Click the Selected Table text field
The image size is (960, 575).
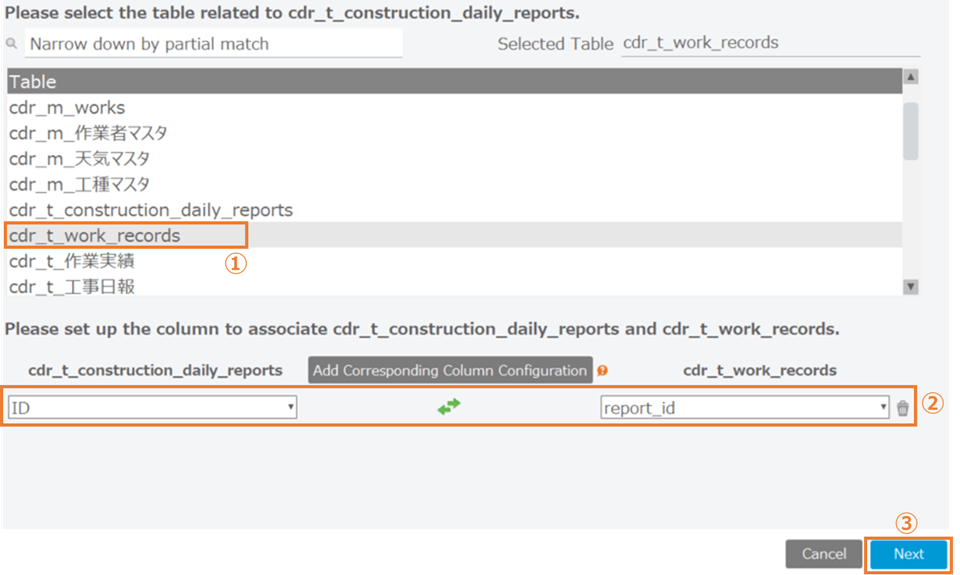769,43
